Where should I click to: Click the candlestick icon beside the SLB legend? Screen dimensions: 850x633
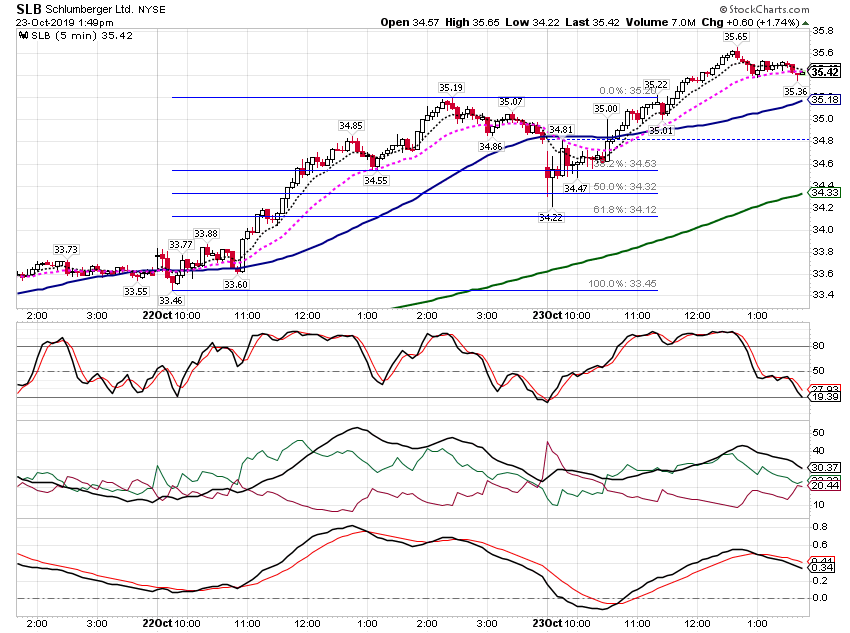tap(23, 36)
